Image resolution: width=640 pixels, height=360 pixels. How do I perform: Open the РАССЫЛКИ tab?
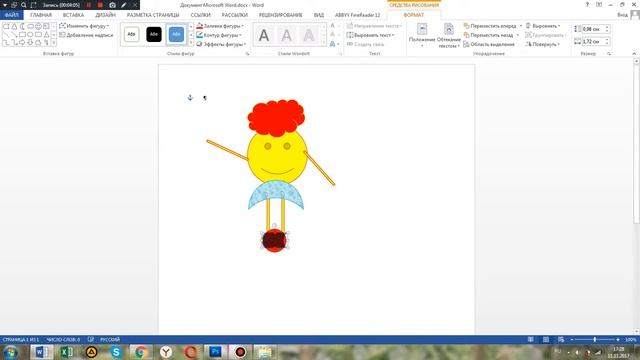[x=235, y=15]
